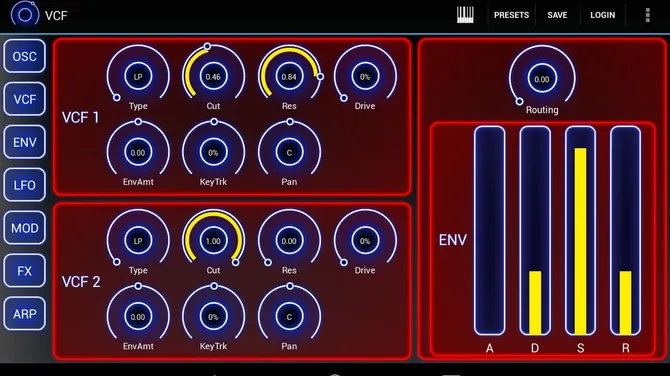Image resolution: width=670 pixels, height=376 pixels.
Task: Tap the app logo circle icon
Action: tap(24, 15)
